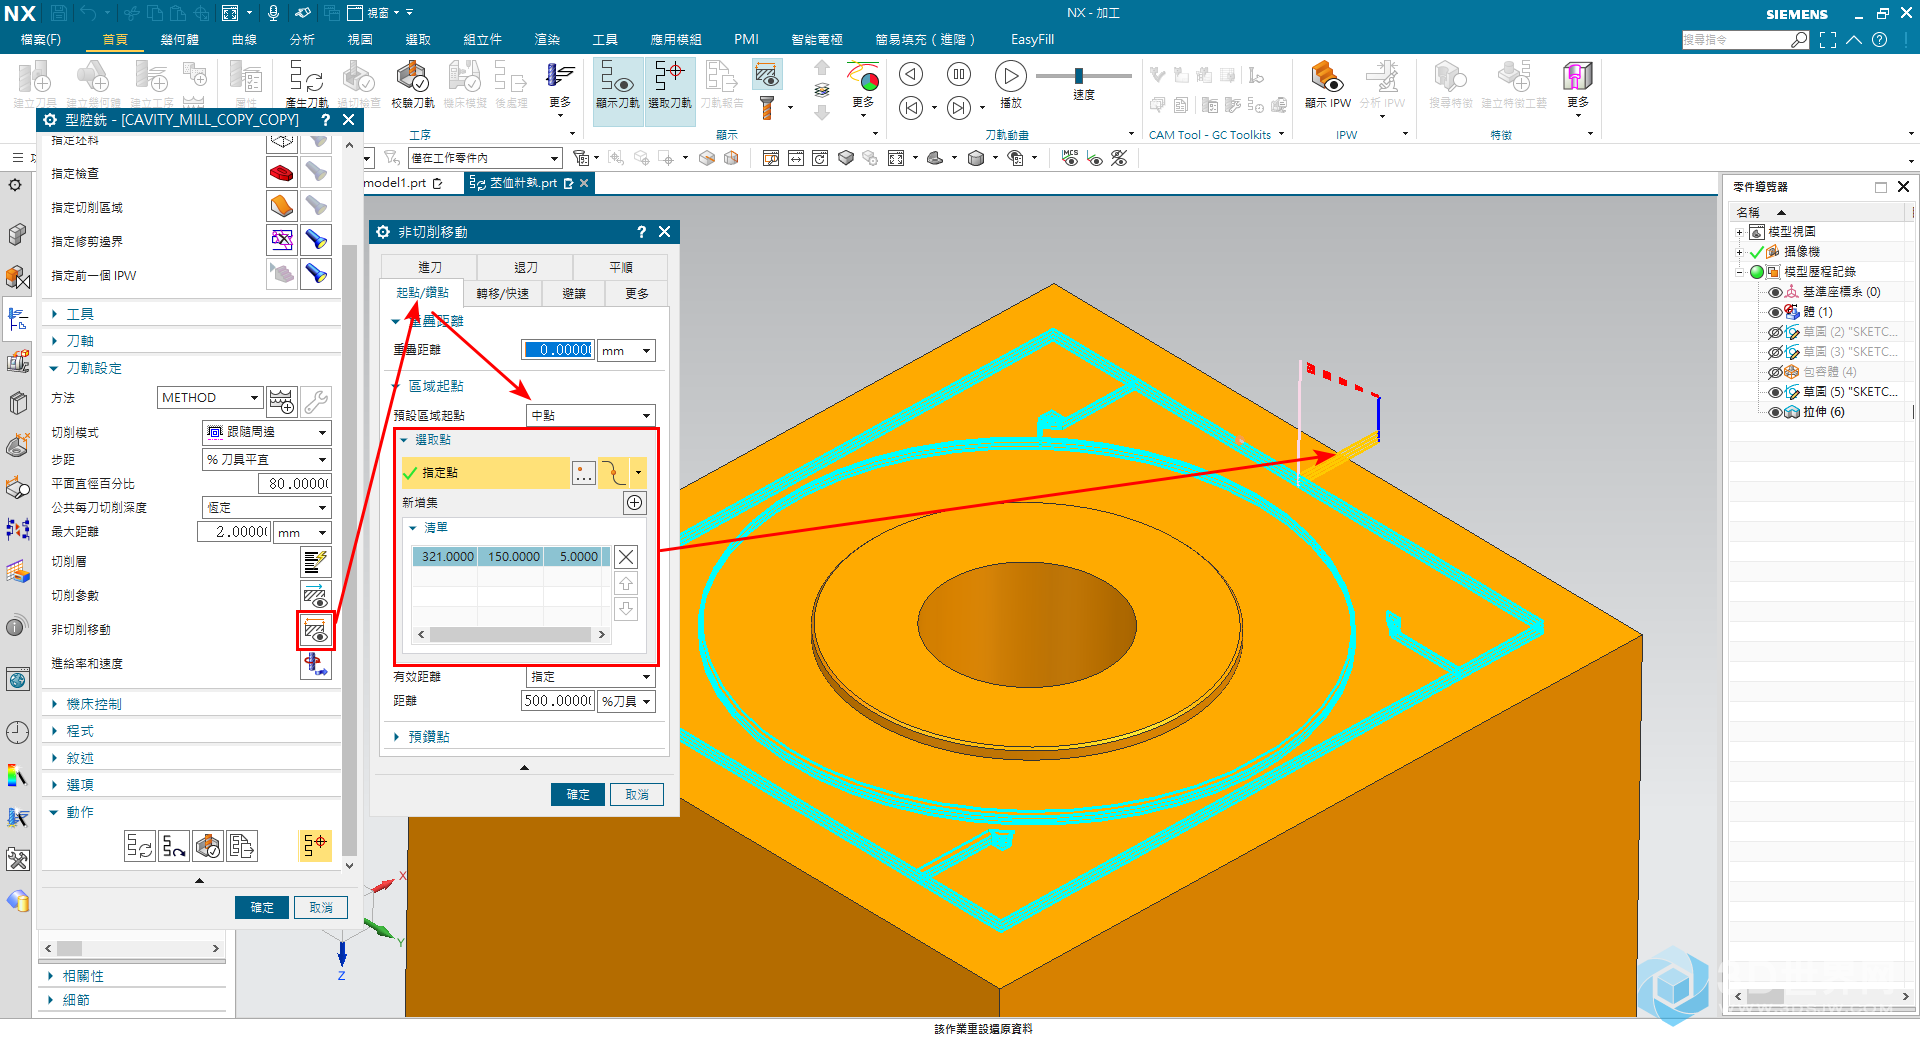Open the 公共每刀切削深度 恆定 dropdown
1920x1040 pixels.
[x=267, y=508]
